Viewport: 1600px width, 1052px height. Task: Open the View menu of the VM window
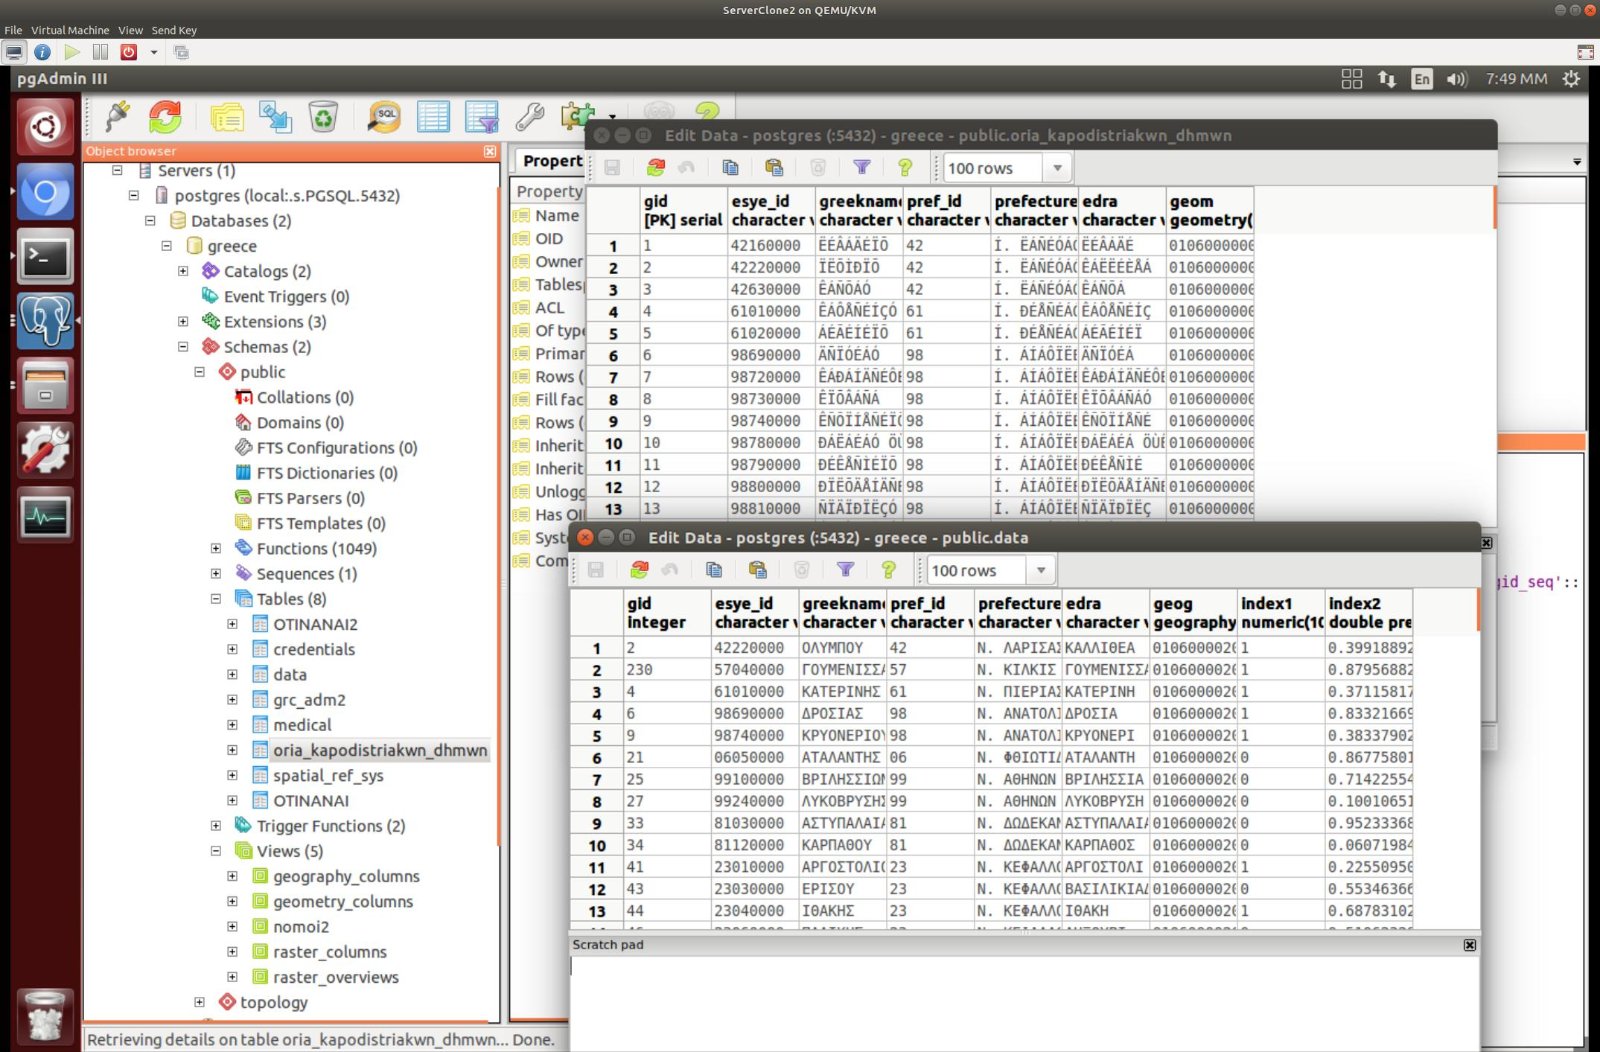pos(130,30)
